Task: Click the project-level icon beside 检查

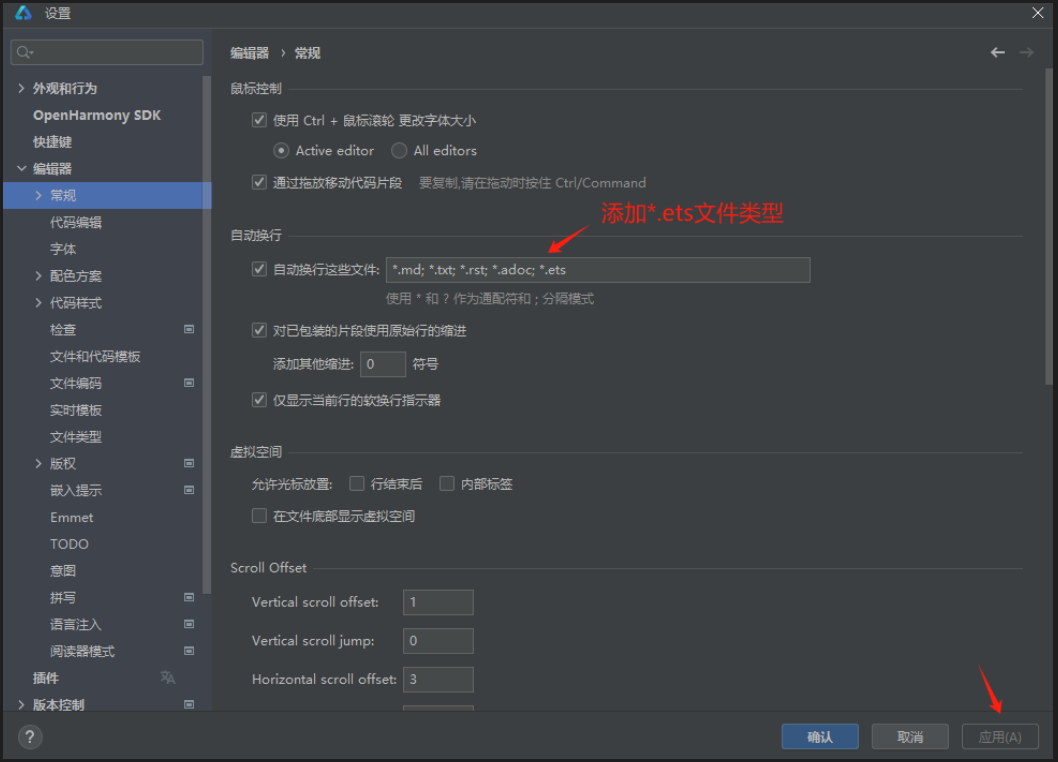Action: [189, 329]
